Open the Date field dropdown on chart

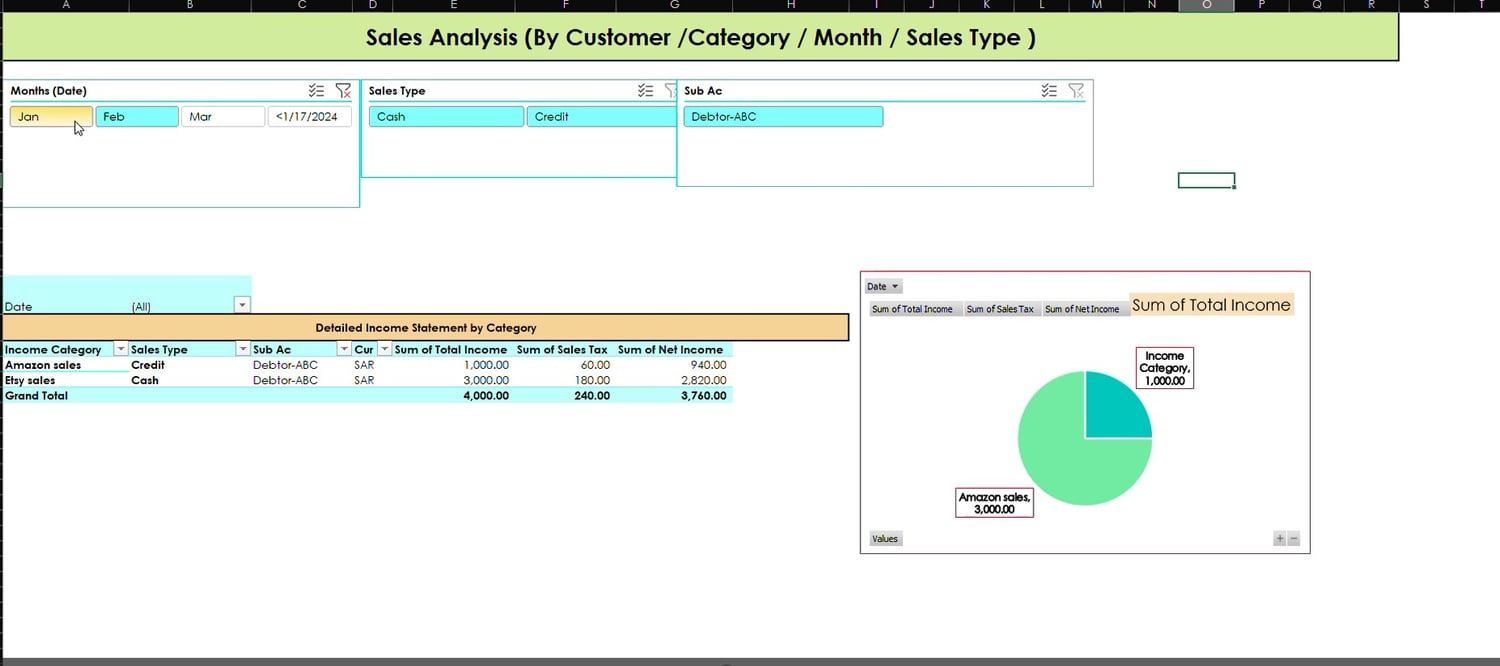[x=883, y=287]
